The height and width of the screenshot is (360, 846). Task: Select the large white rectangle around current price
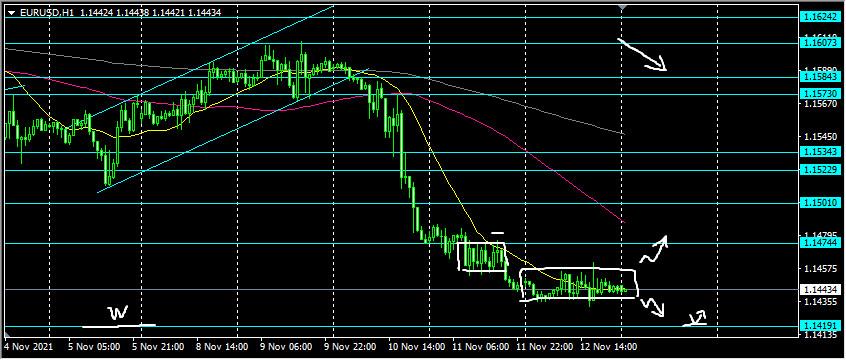(578, 284)
